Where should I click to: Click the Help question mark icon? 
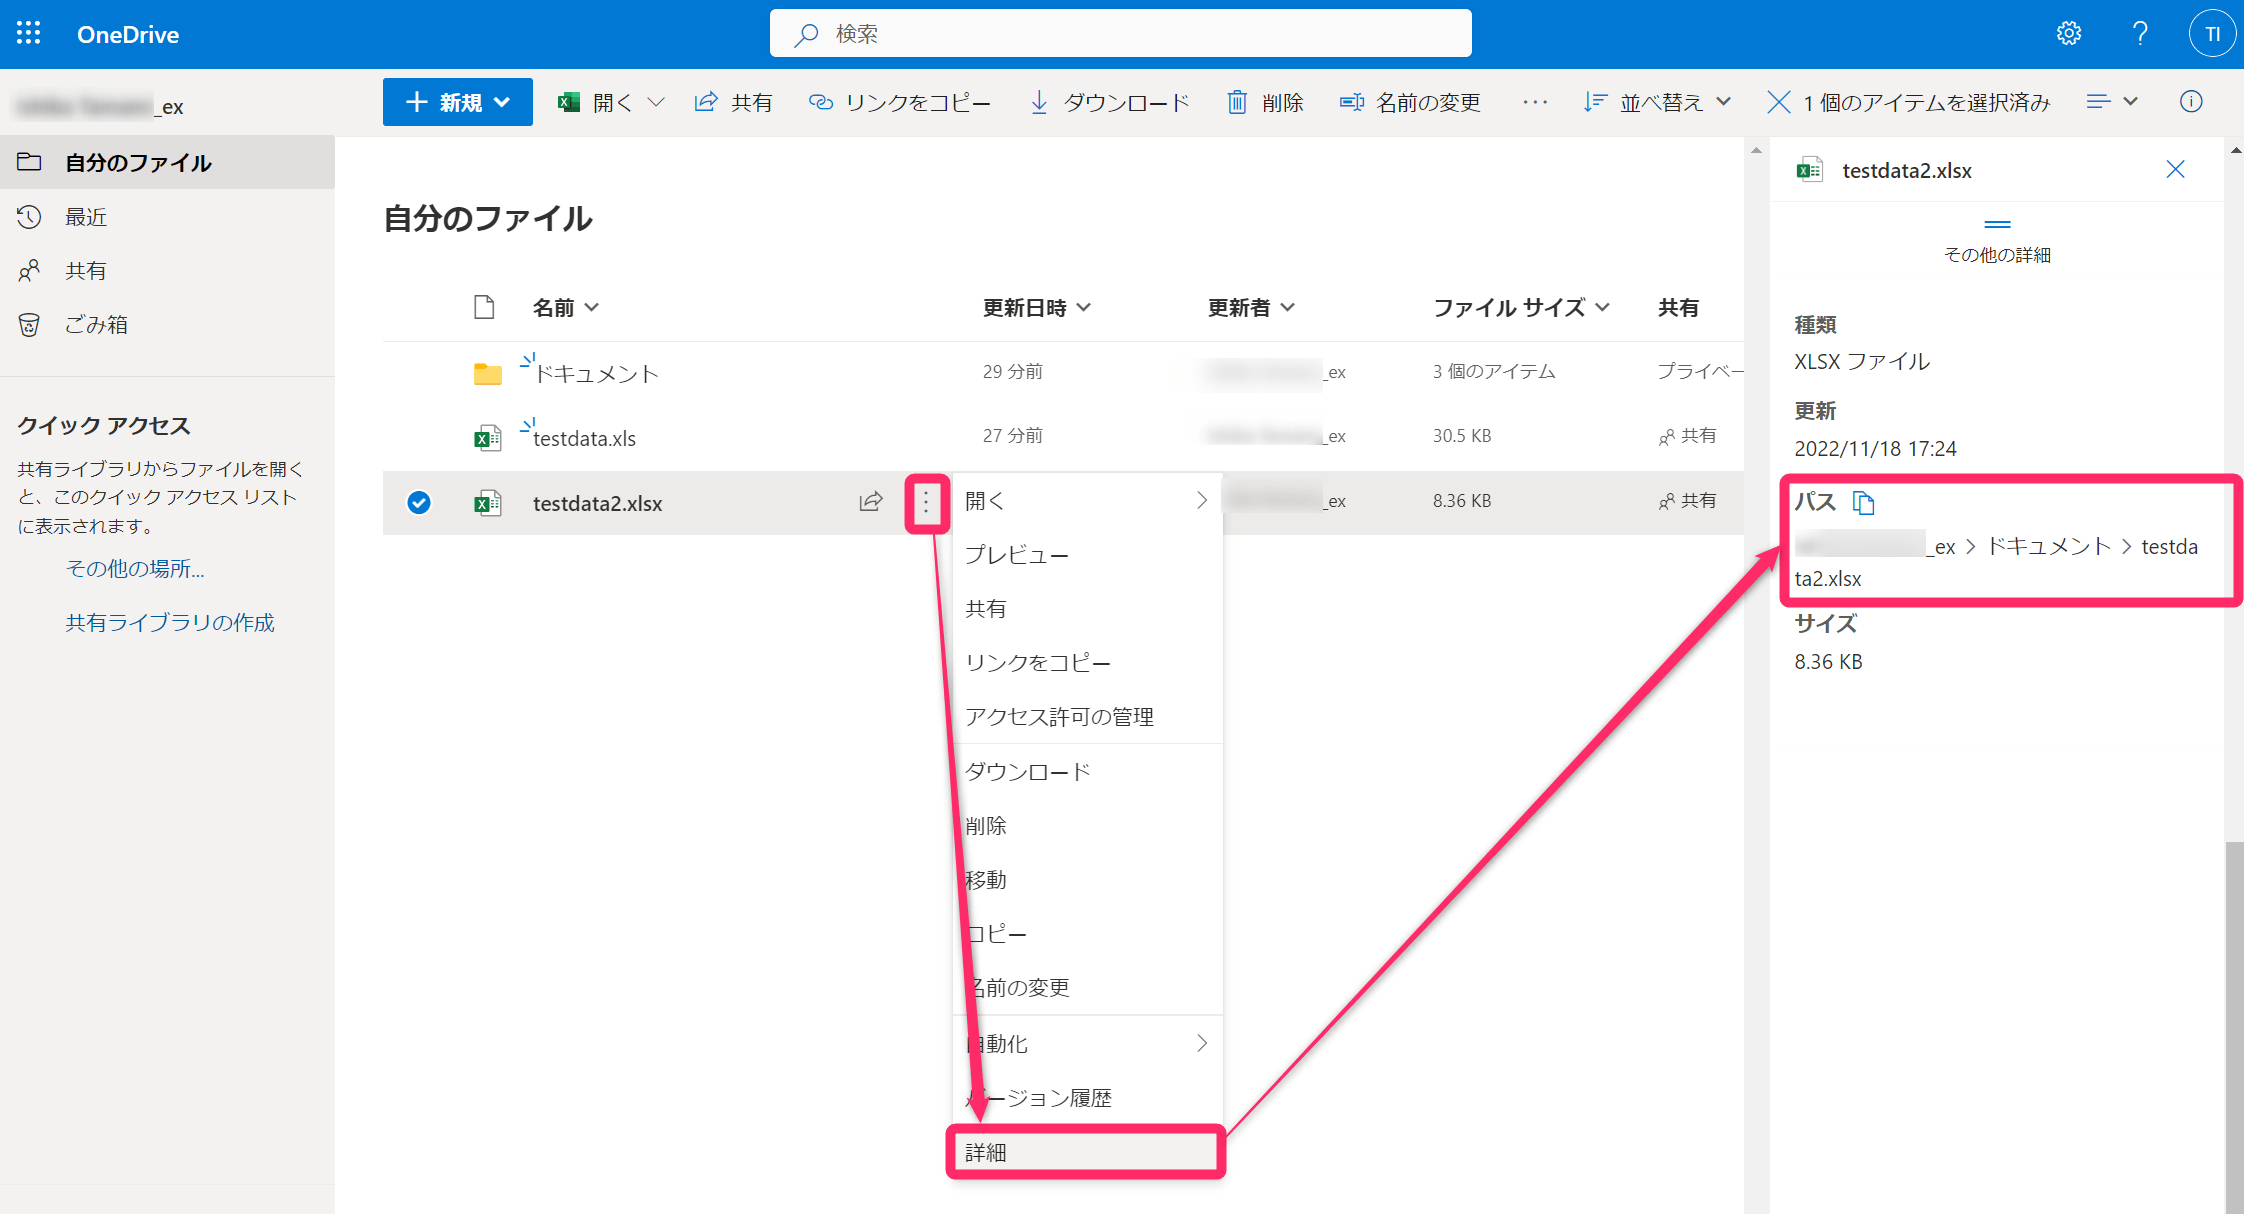2140,33
